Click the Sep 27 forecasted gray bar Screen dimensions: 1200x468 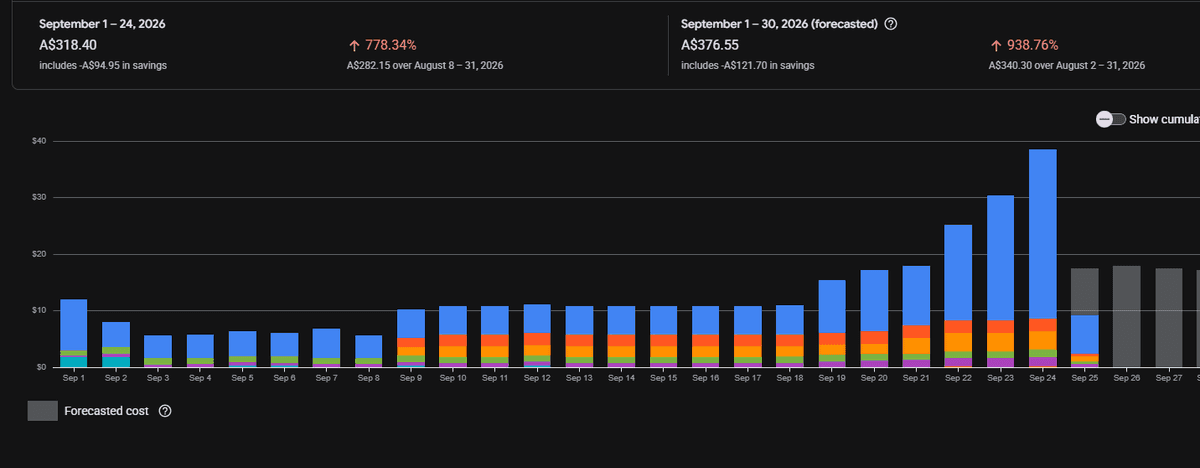(1169, 317)
